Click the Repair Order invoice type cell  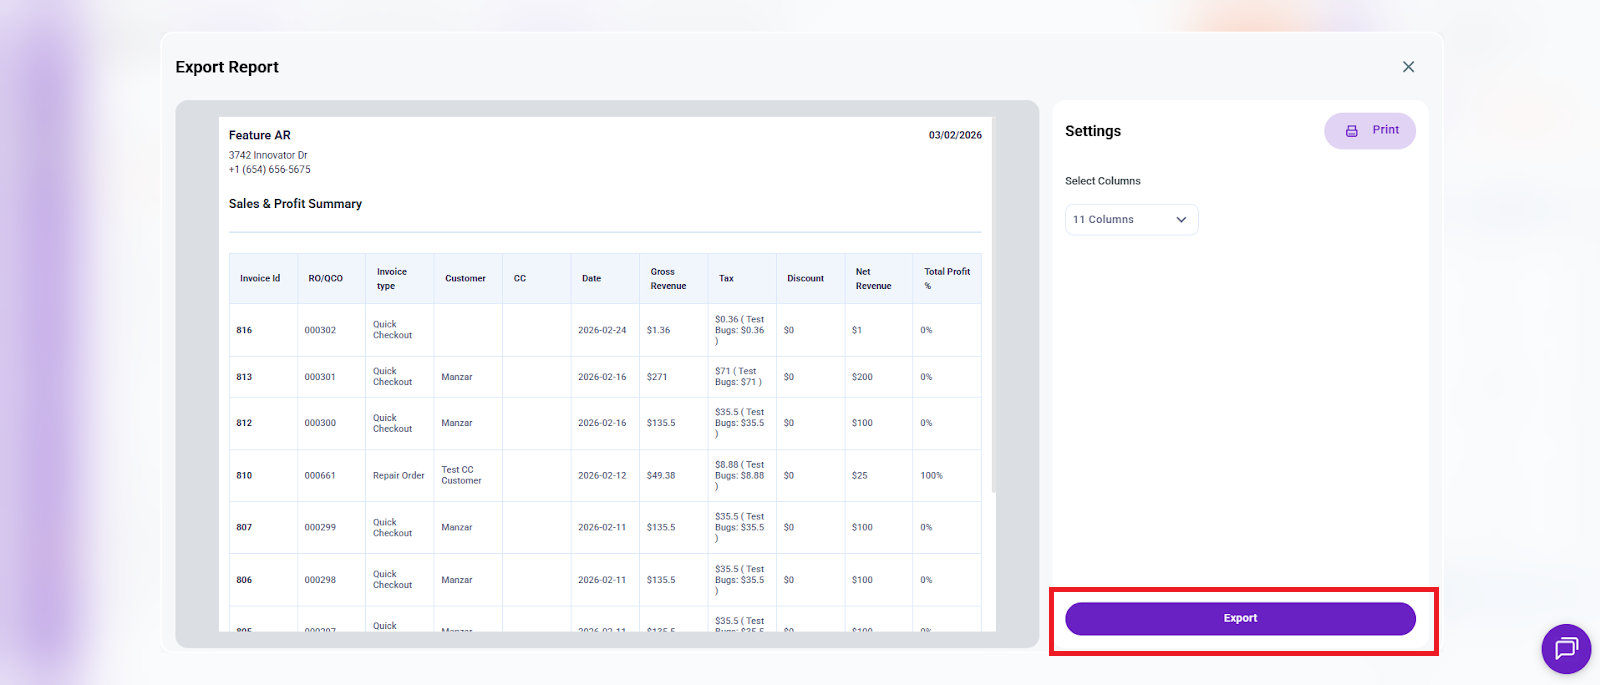(x=398, y=476)
